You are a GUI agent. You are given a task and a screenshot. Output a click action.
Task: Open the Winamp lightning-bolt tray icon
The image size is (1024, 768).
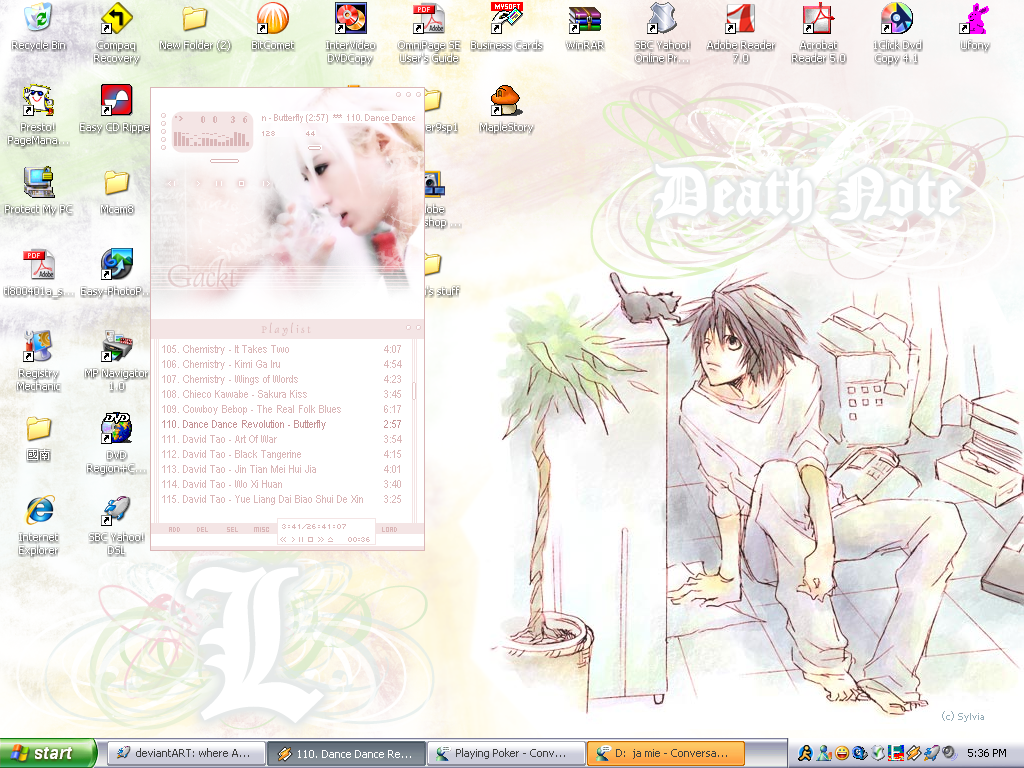tap(913, 753)
